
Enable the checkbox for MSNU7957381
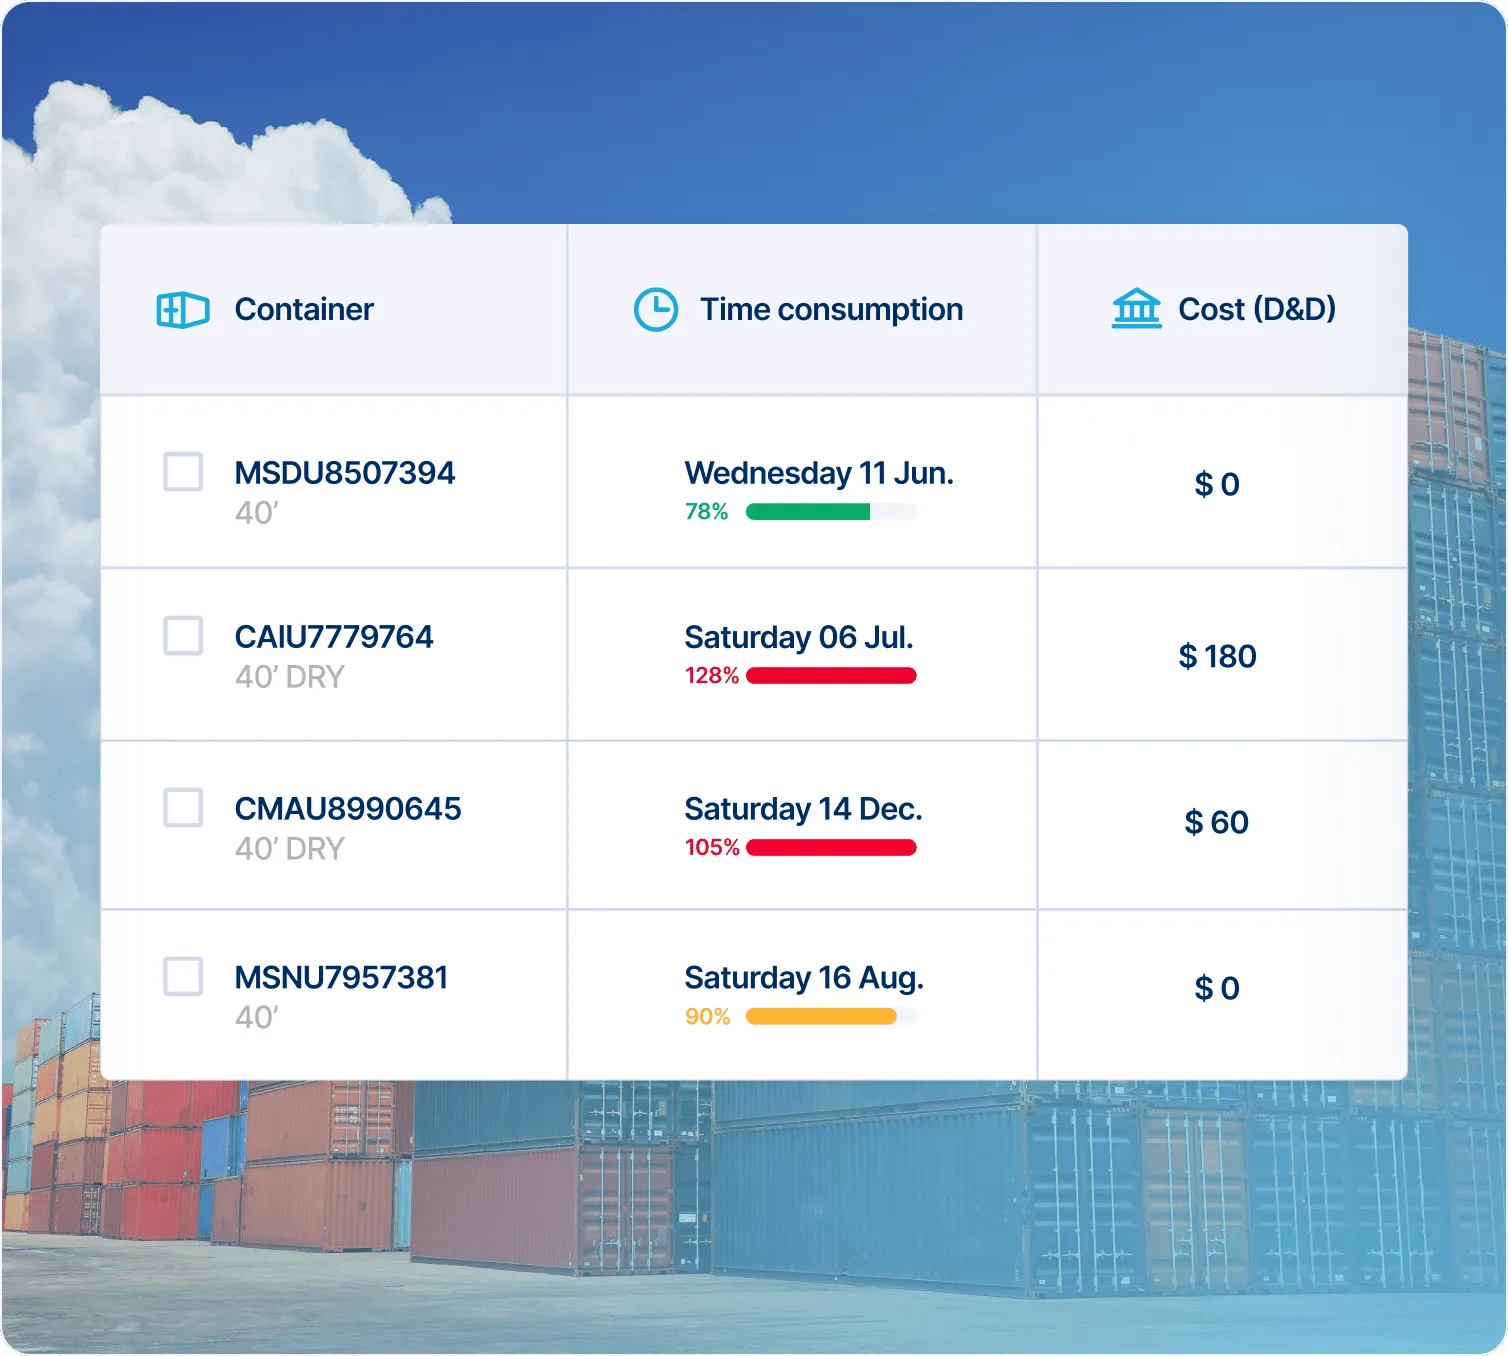(183, 976)
